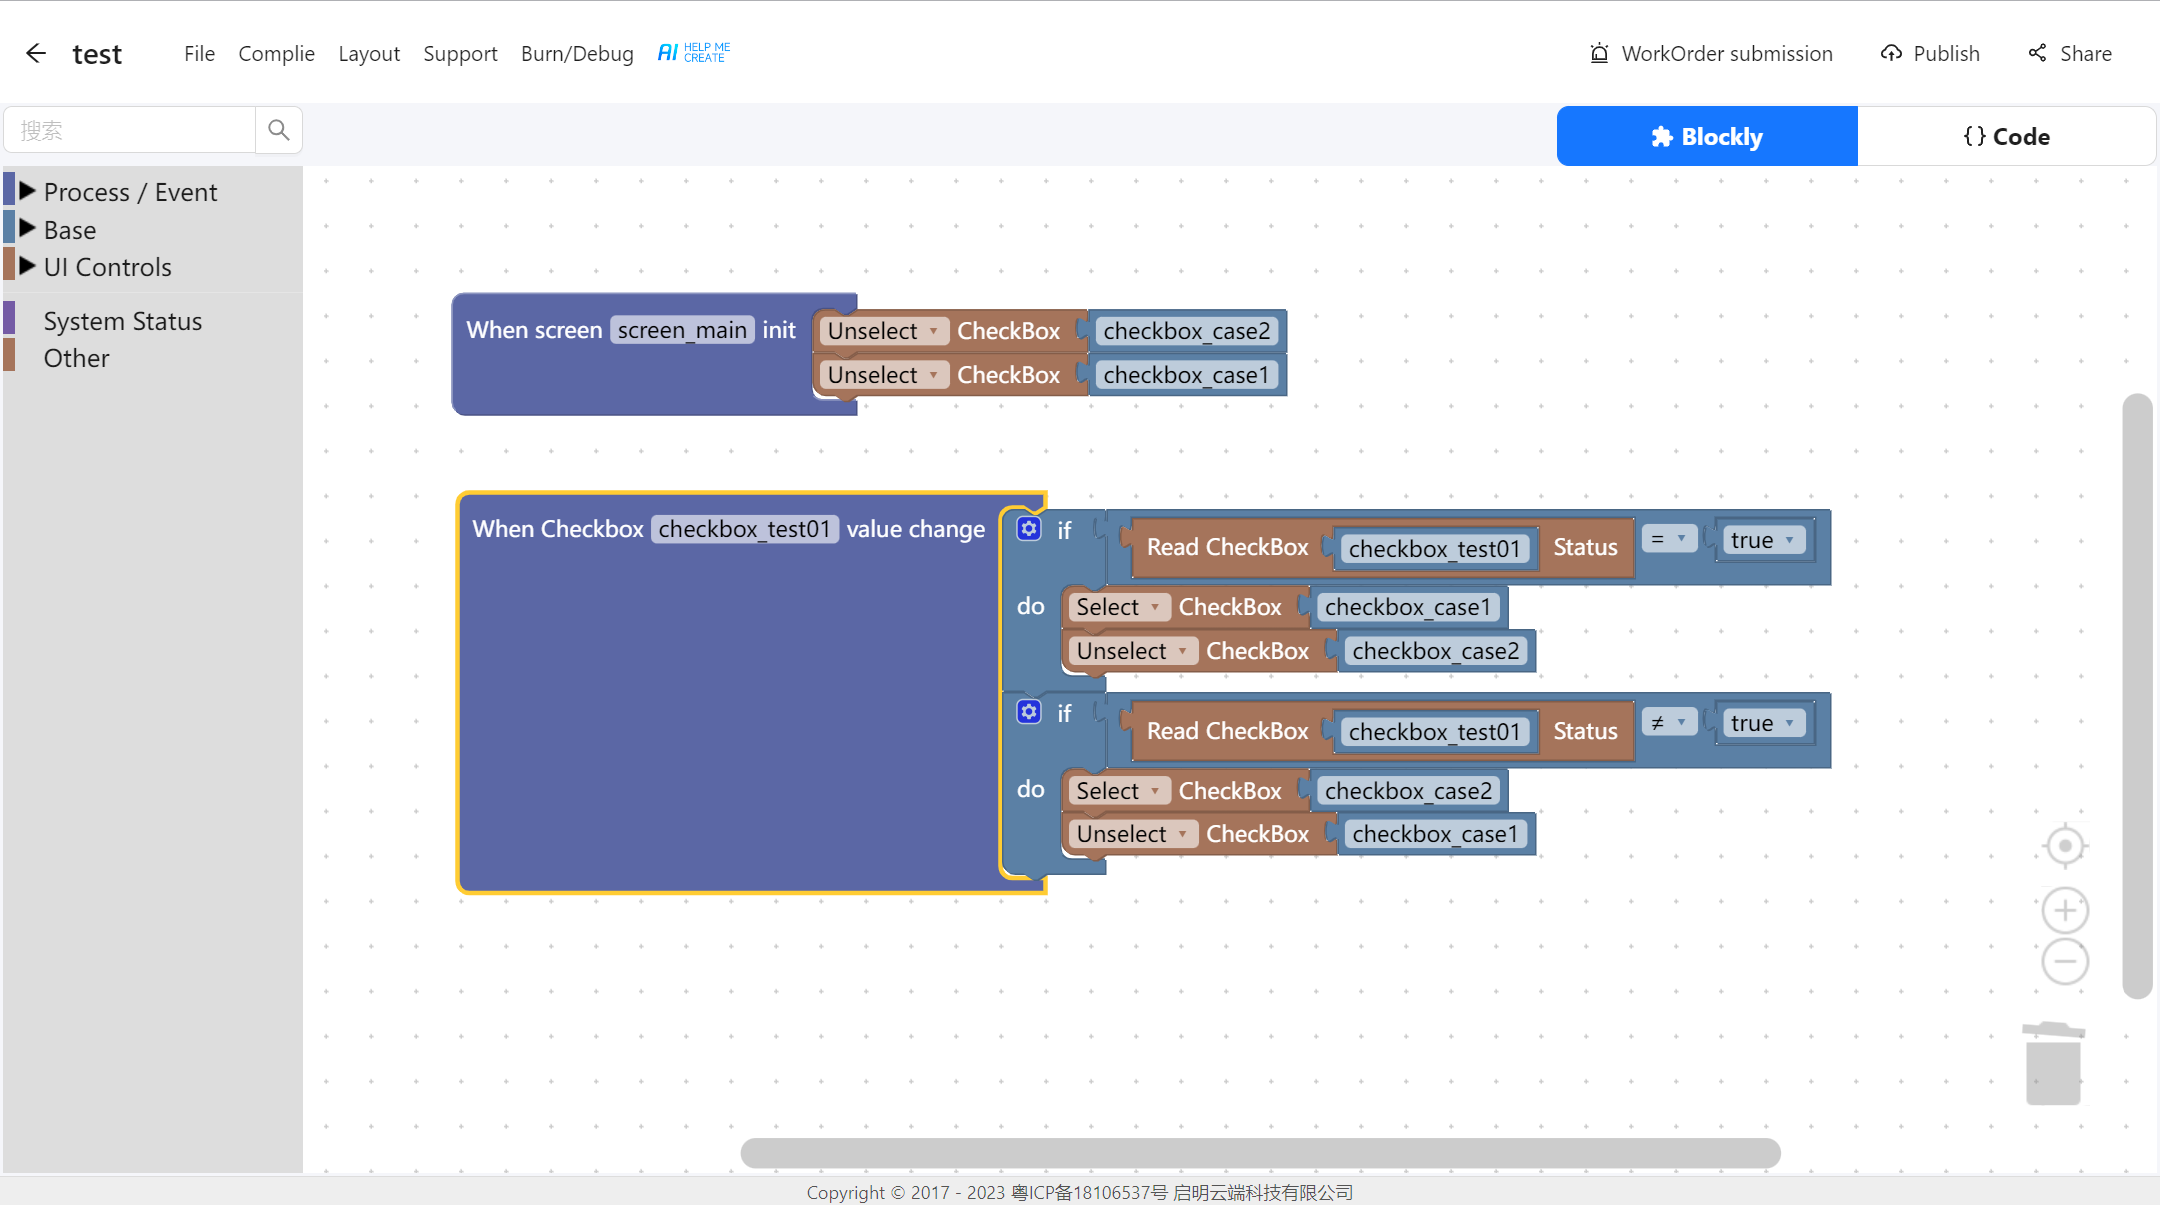Open the true dropdown in first if condition
2160x1205 pixels.
point(1763,540)
